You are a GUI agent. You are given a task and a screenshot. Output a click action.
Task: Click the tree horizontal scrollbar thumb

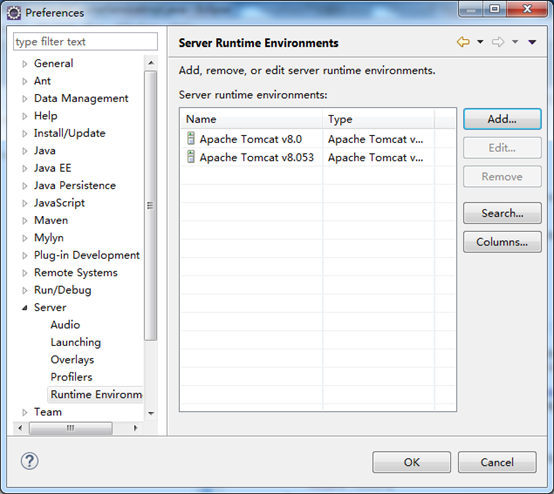tap(71, 428)
